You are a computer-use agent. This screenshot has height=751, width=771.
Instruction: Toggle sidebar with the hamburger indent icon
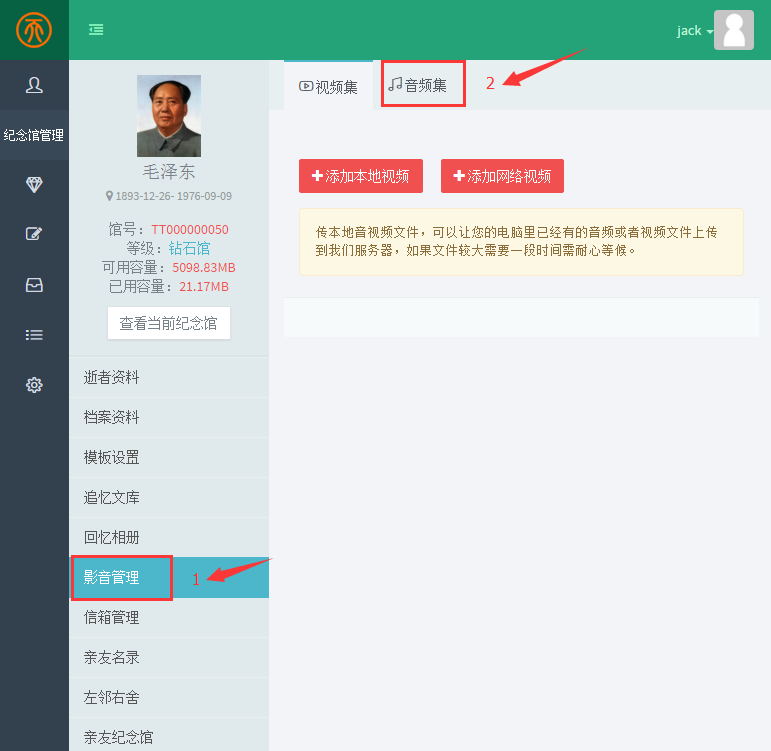coord(96,30)
